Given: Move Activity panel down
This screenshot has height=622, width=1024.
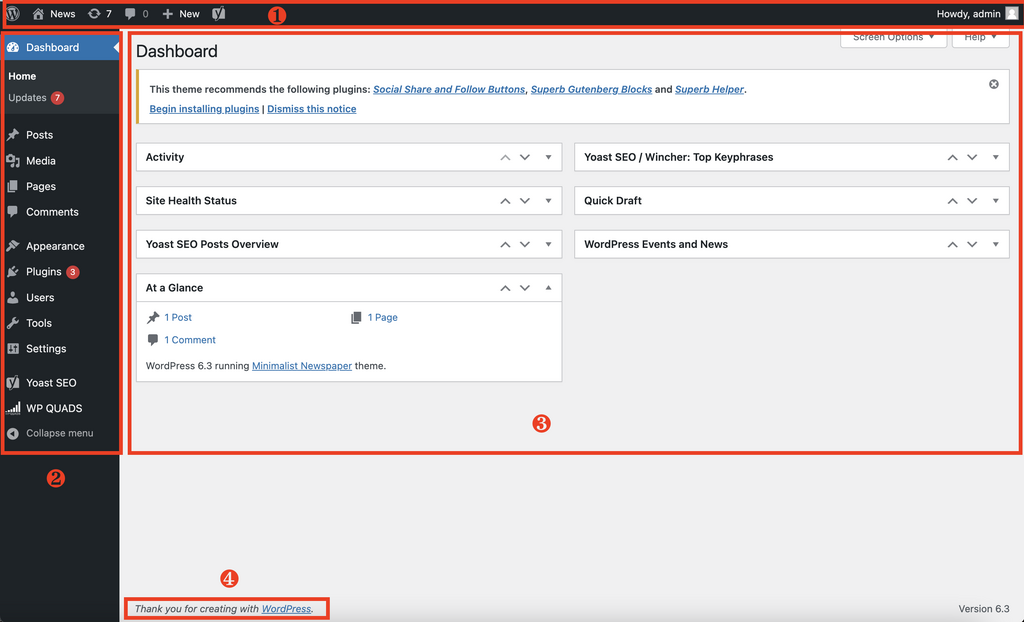Looking at the screenshot, I should [525, 157].
